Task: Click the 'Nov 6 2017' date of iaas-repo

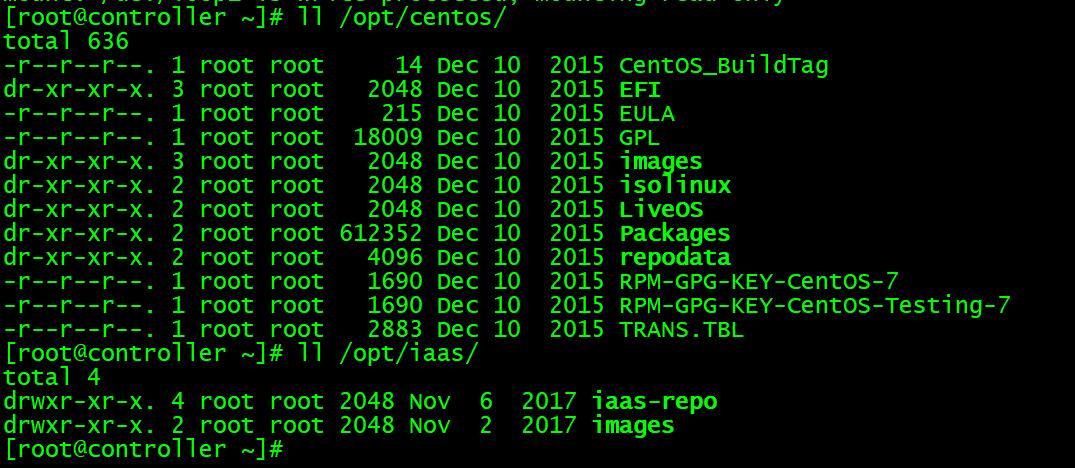Action: point(493,402)
